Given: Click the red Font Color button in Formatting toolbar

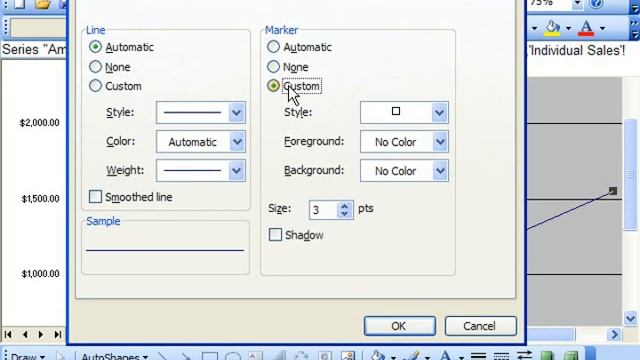Looking at the screenshot, I should [587, 29].
